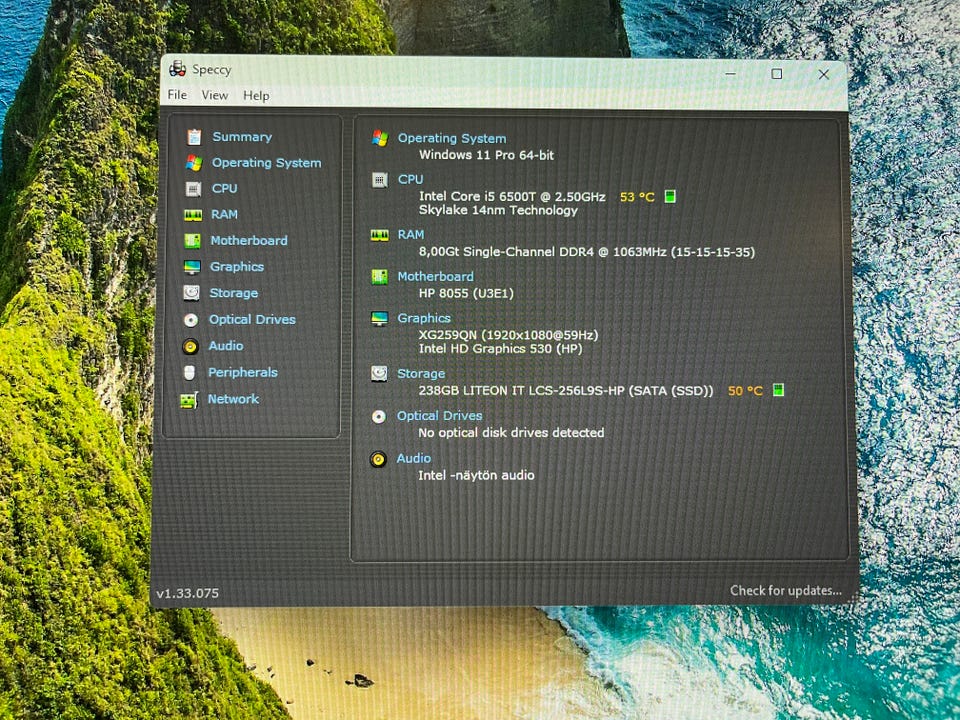The width and height of the screenshot is (960, 720).
Task: Open the Help menu
Action: (x=256, y=96)
